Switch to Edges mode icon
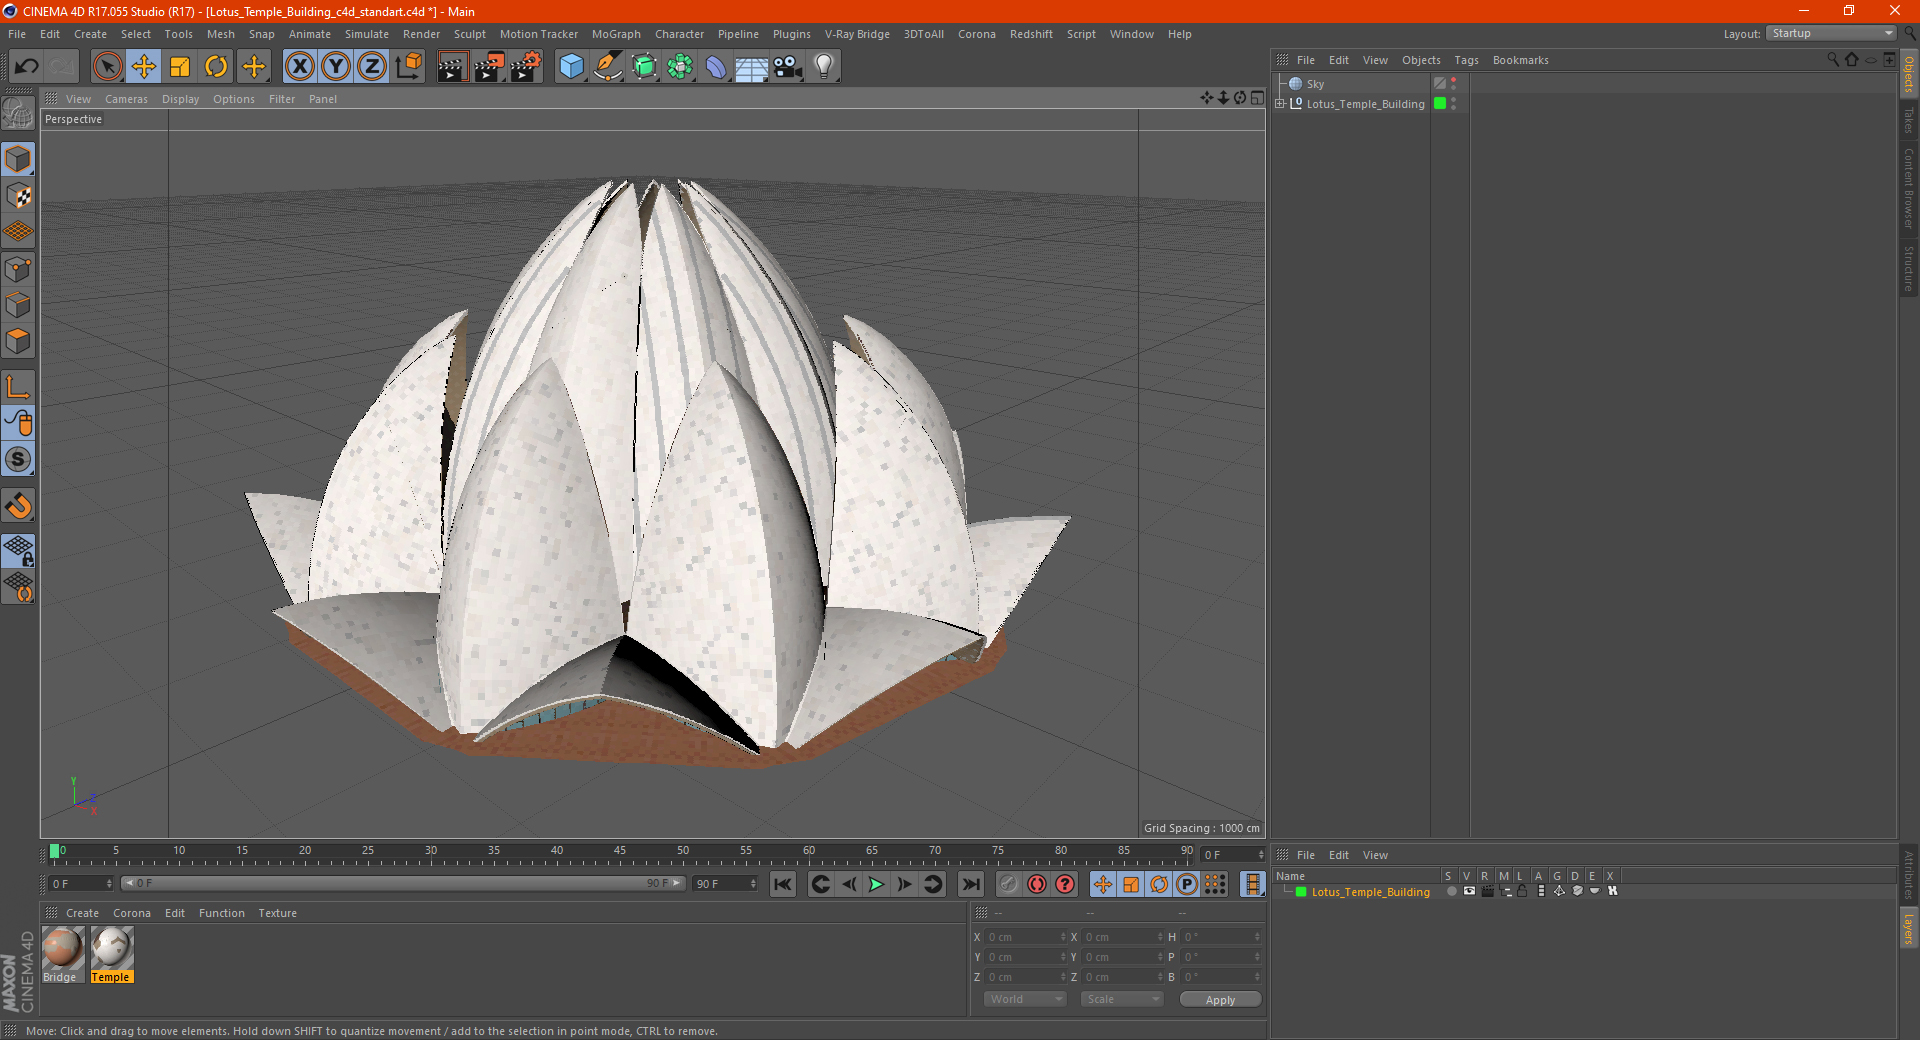 point(18,305)
